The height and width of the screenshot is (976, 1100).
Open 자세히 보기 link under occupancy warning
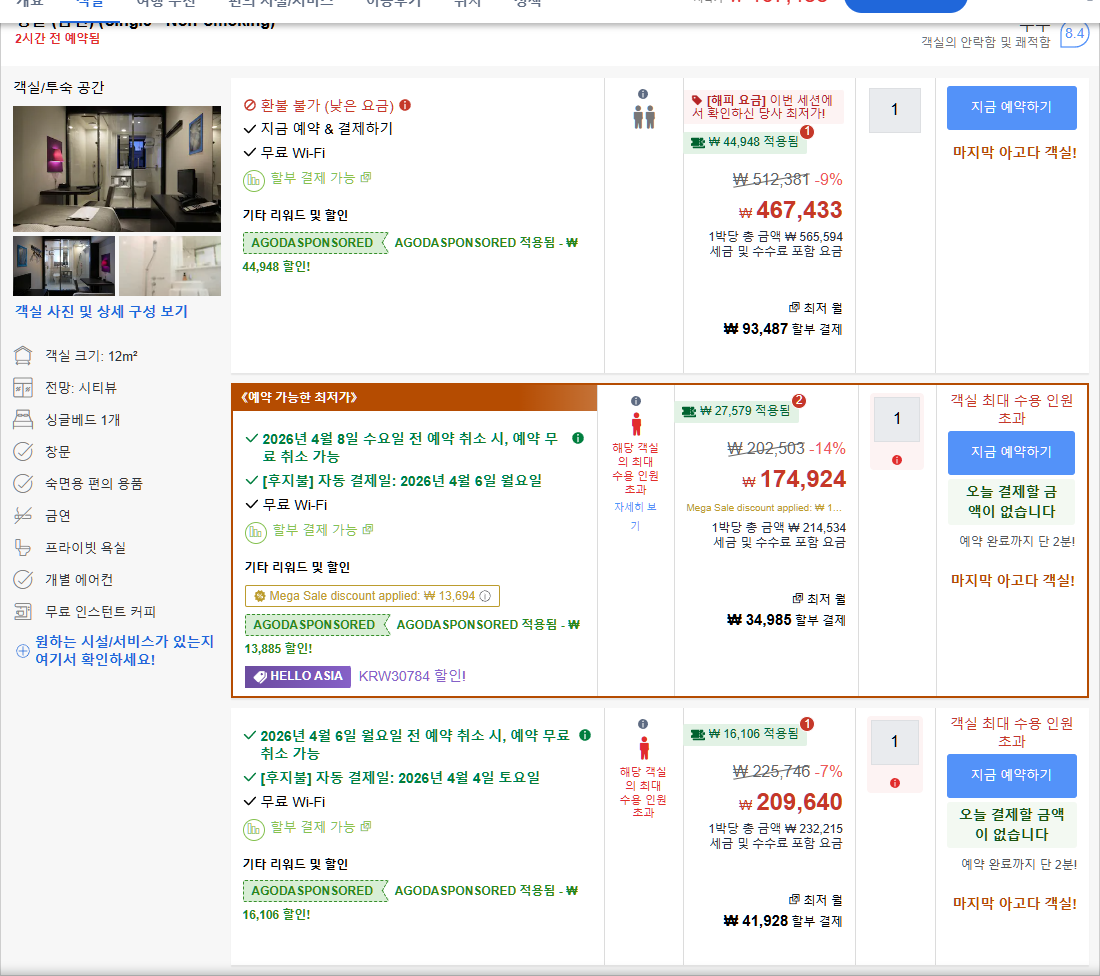pos(635,516)
